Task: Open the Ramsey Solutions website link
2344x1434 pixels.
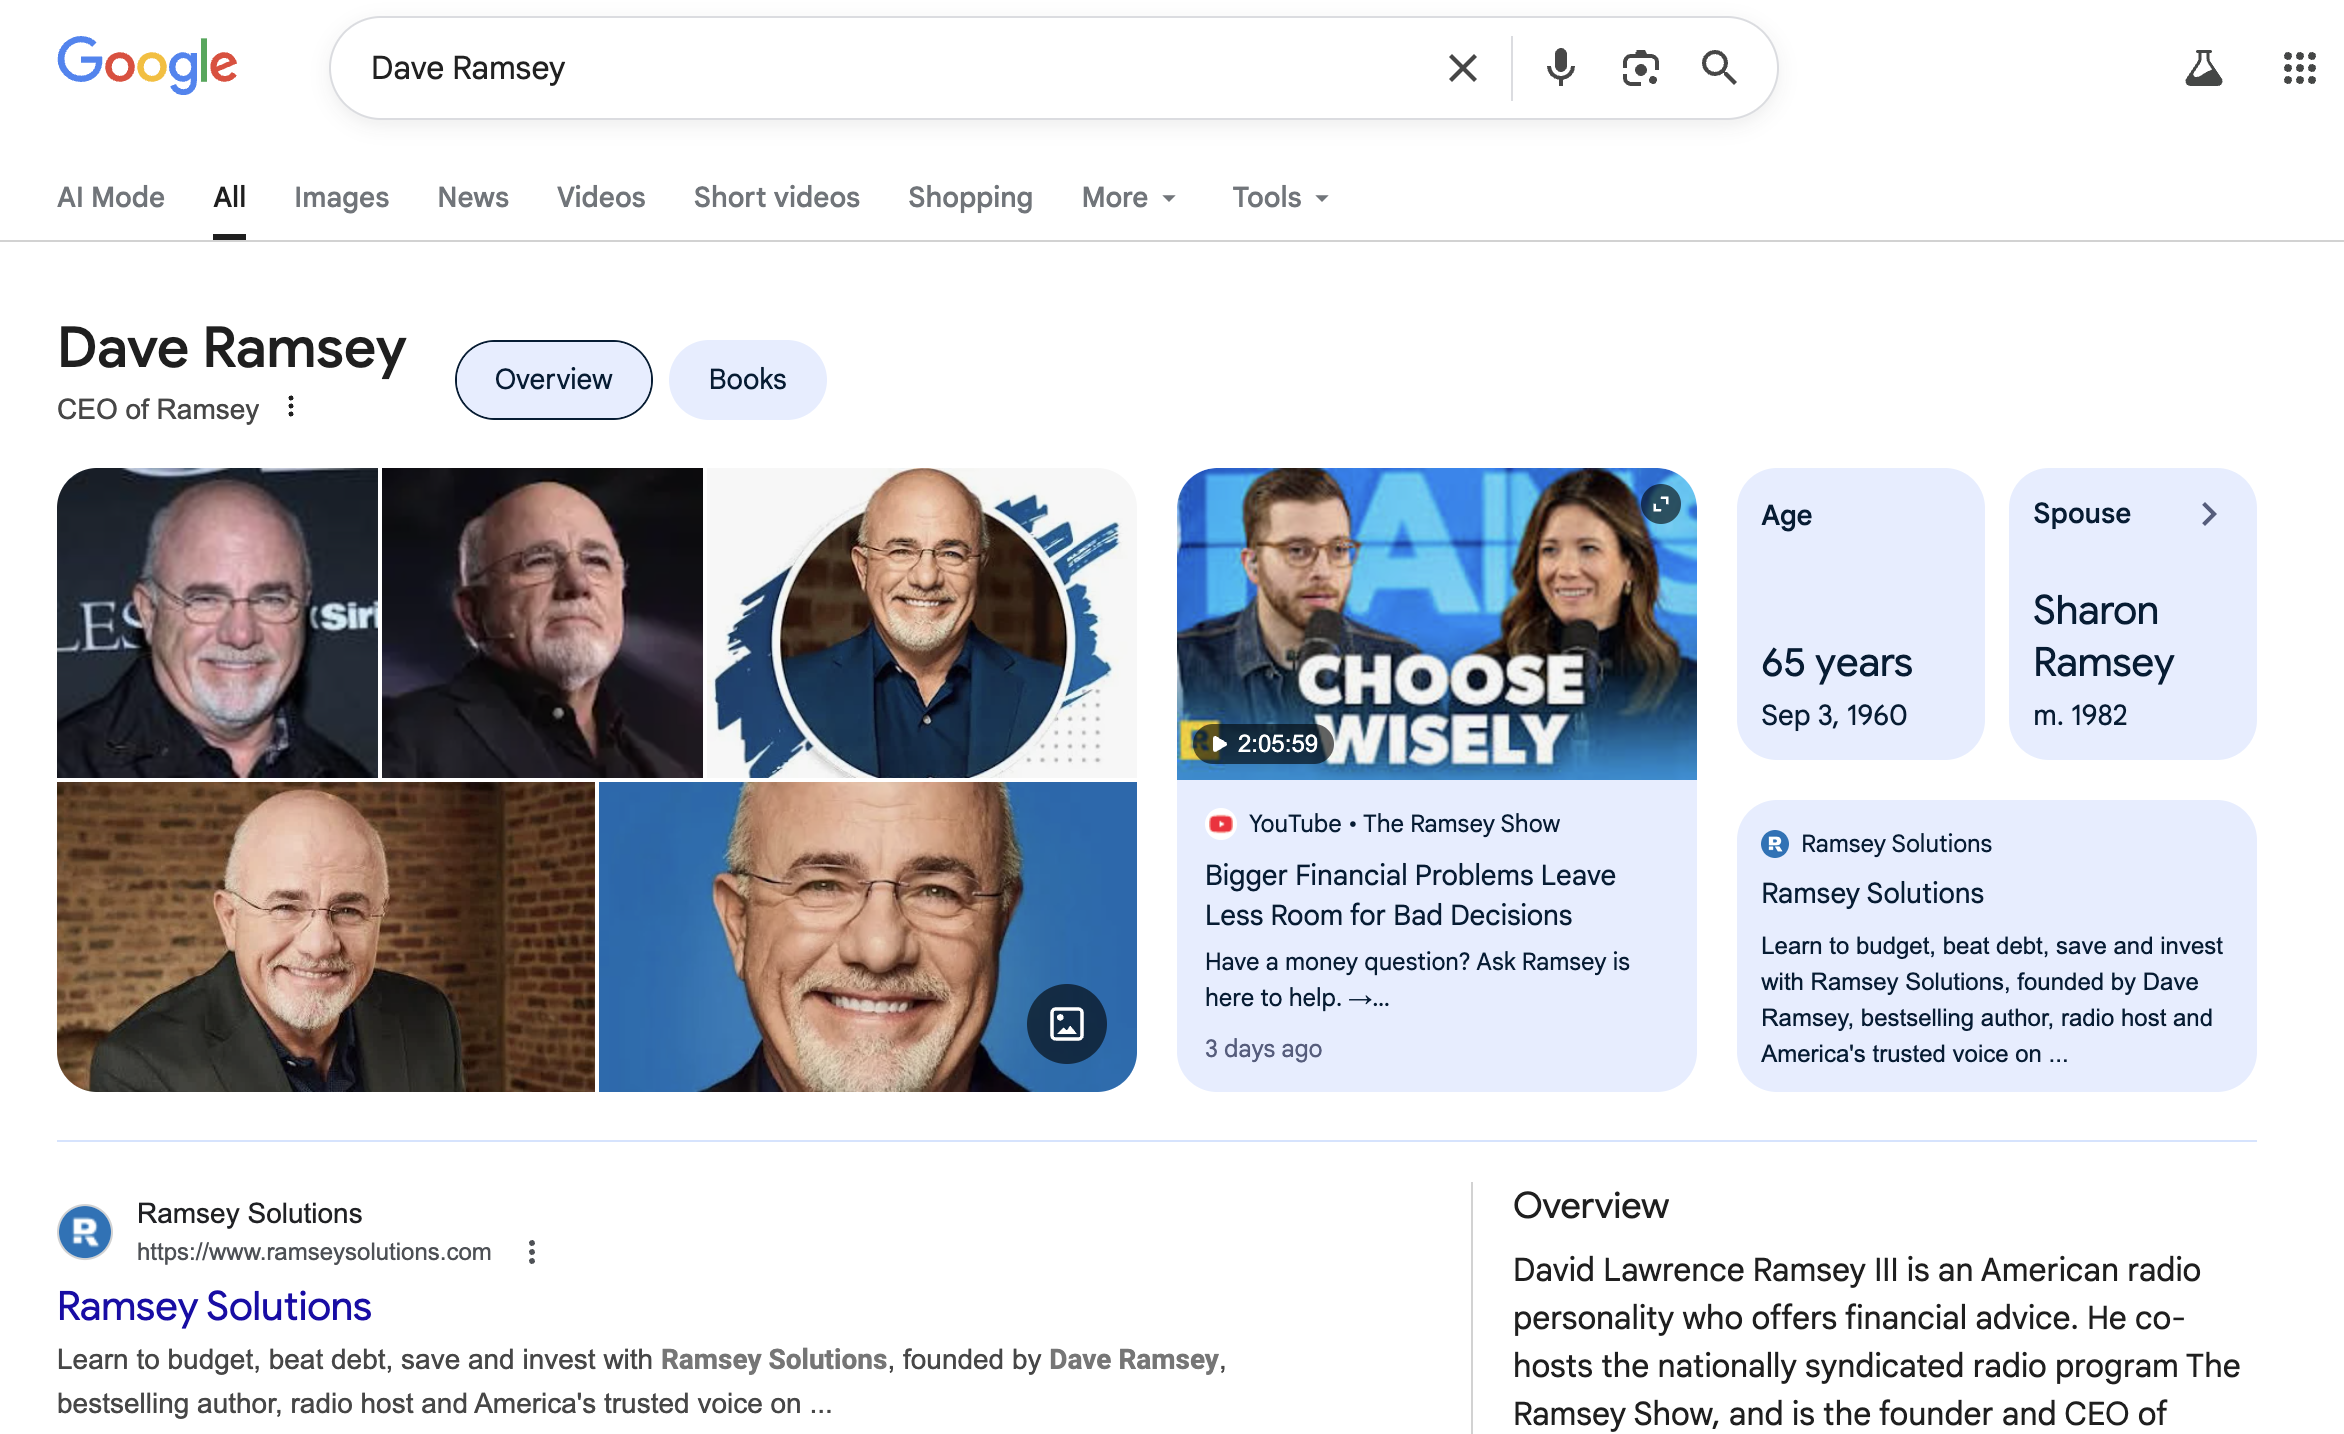Action: click(x=213, y=1306)
